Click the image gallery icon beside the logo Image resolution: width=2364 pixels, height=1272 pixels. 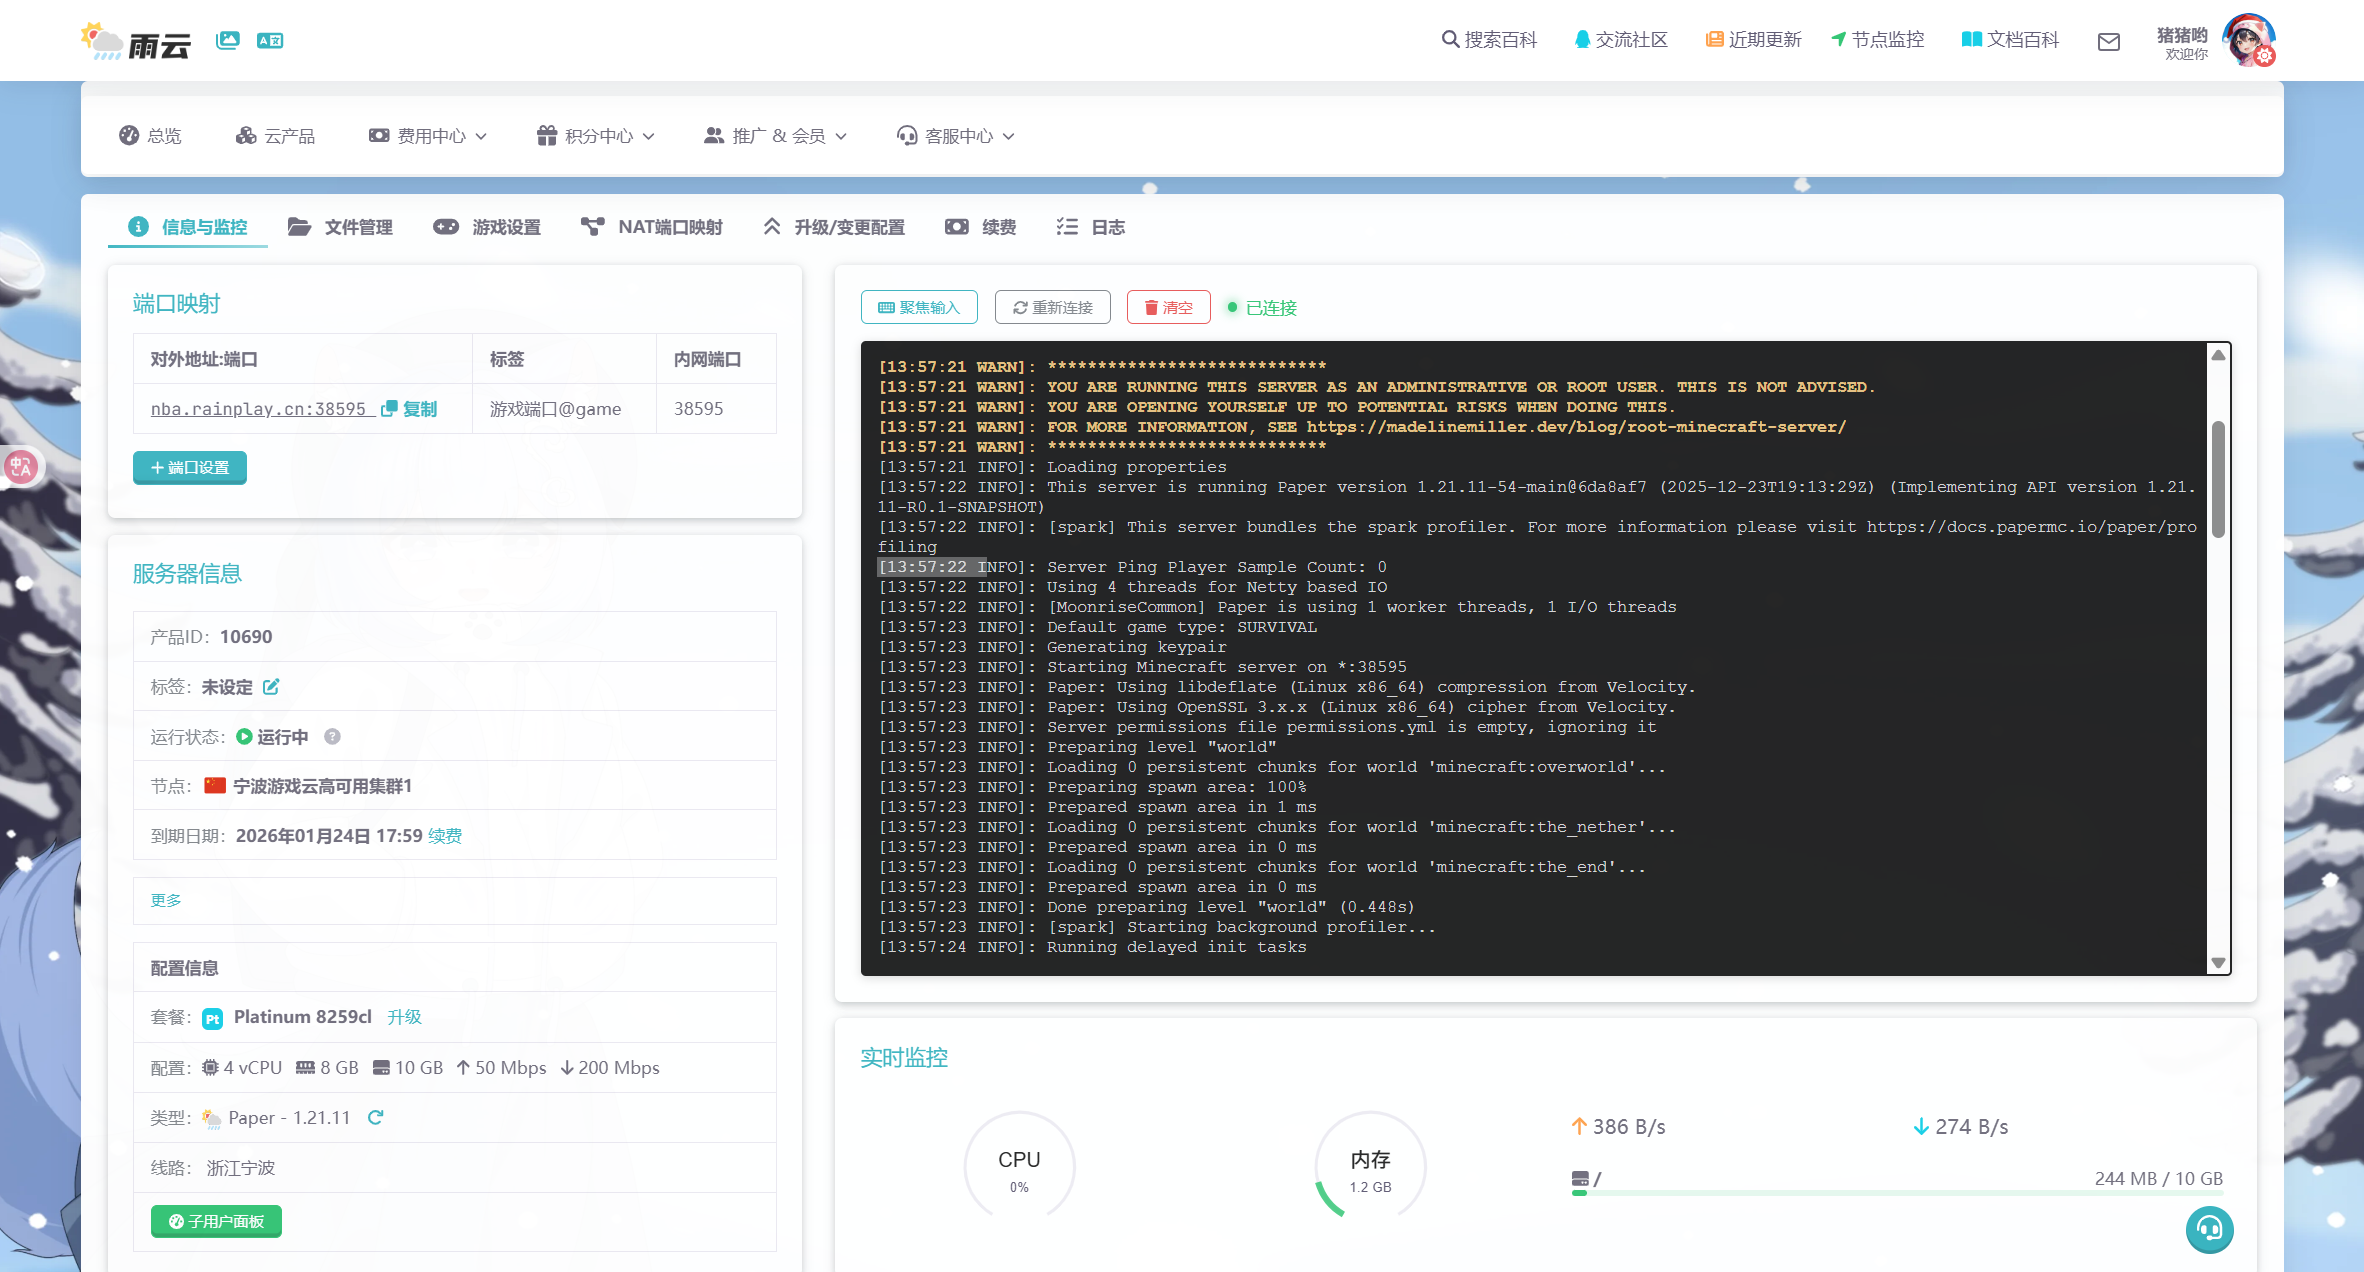pos(228,41)
